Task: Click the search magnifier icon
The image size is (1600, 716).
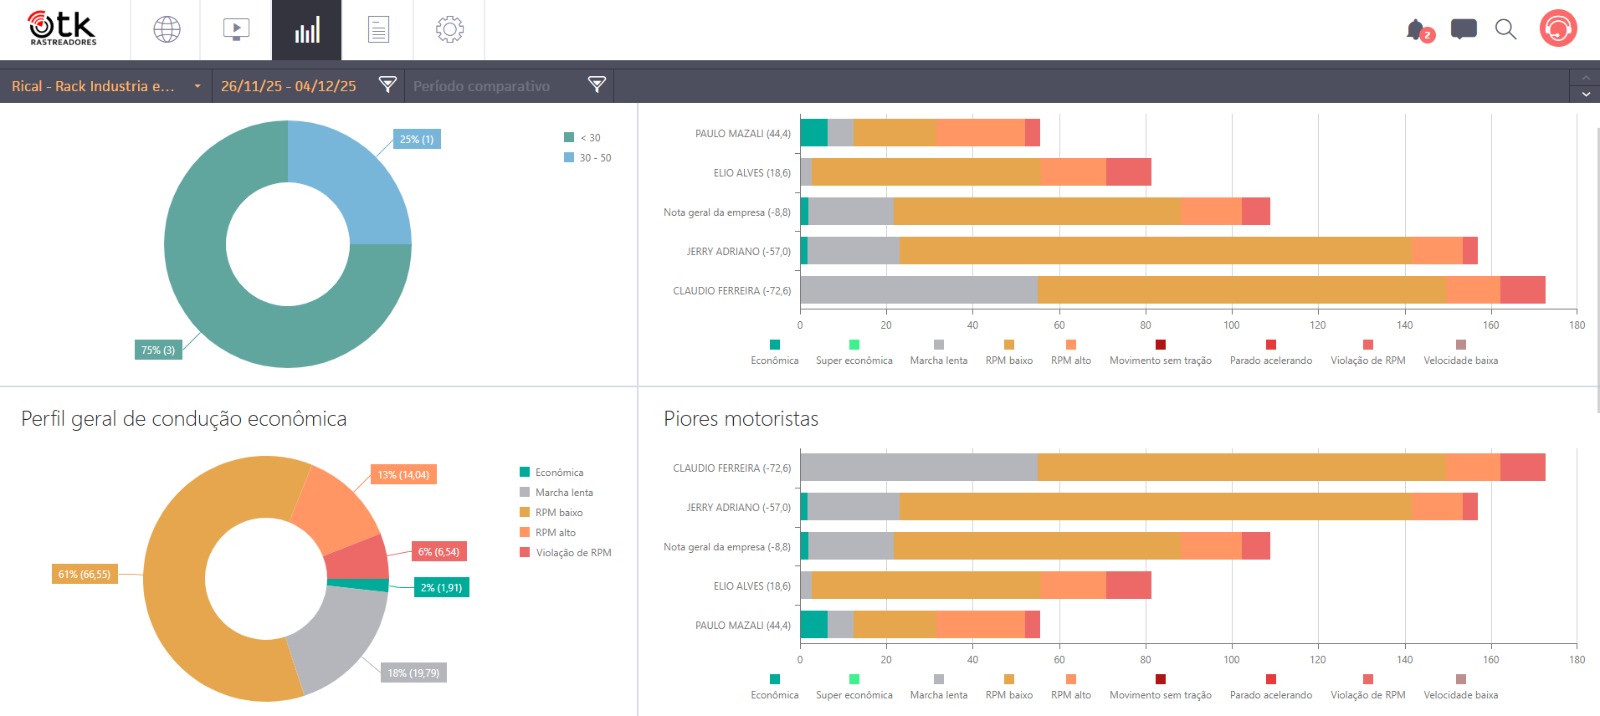Action: 1506,30
